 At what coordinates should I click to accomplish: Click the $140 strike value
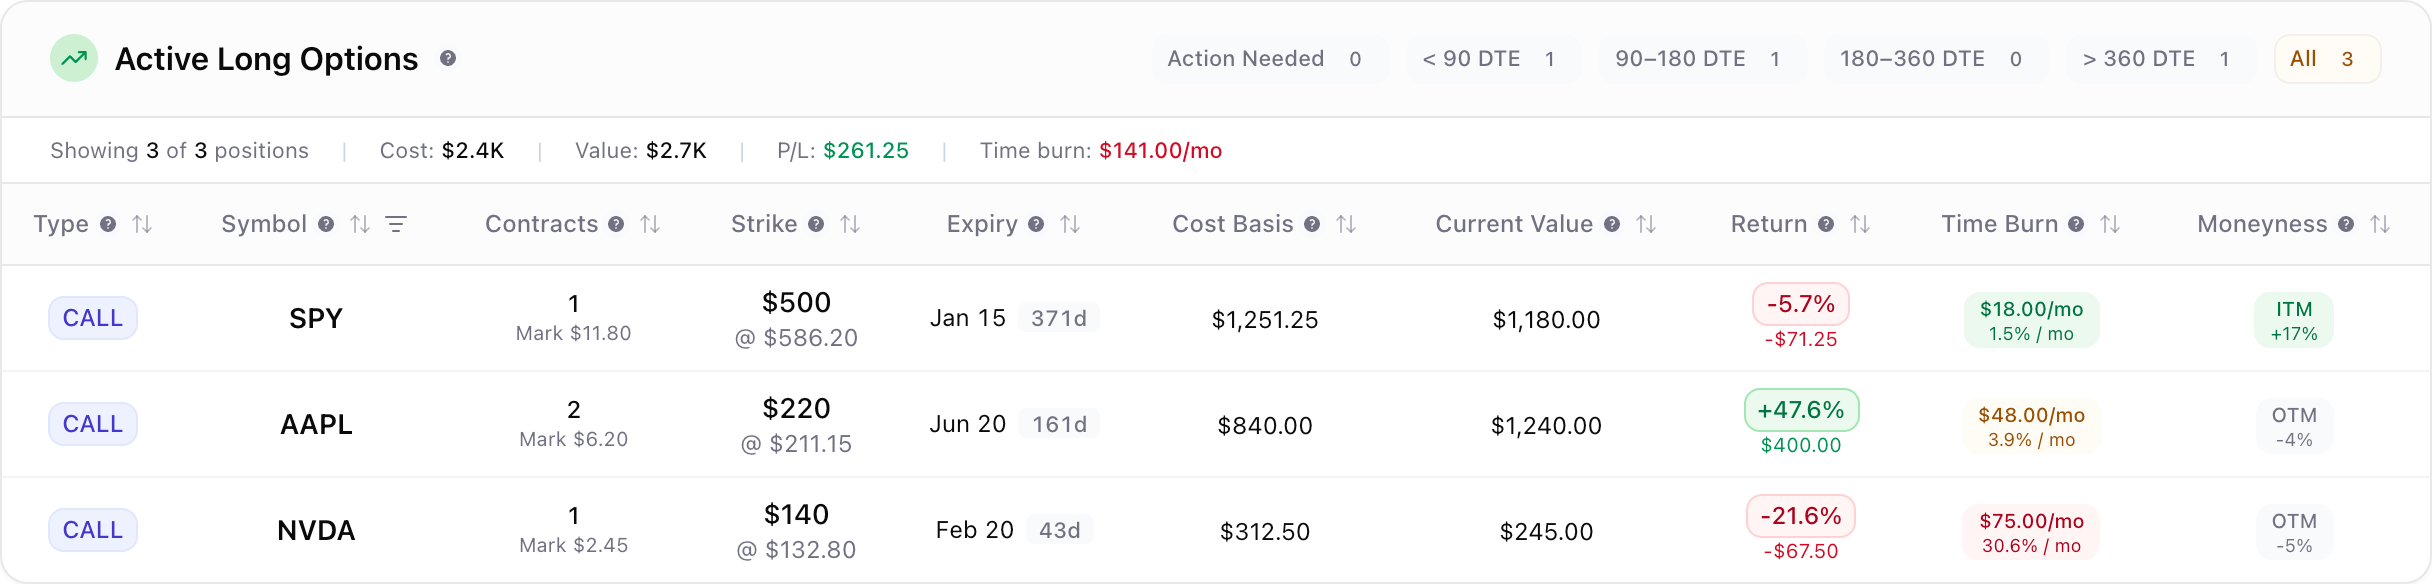point(796,515)
